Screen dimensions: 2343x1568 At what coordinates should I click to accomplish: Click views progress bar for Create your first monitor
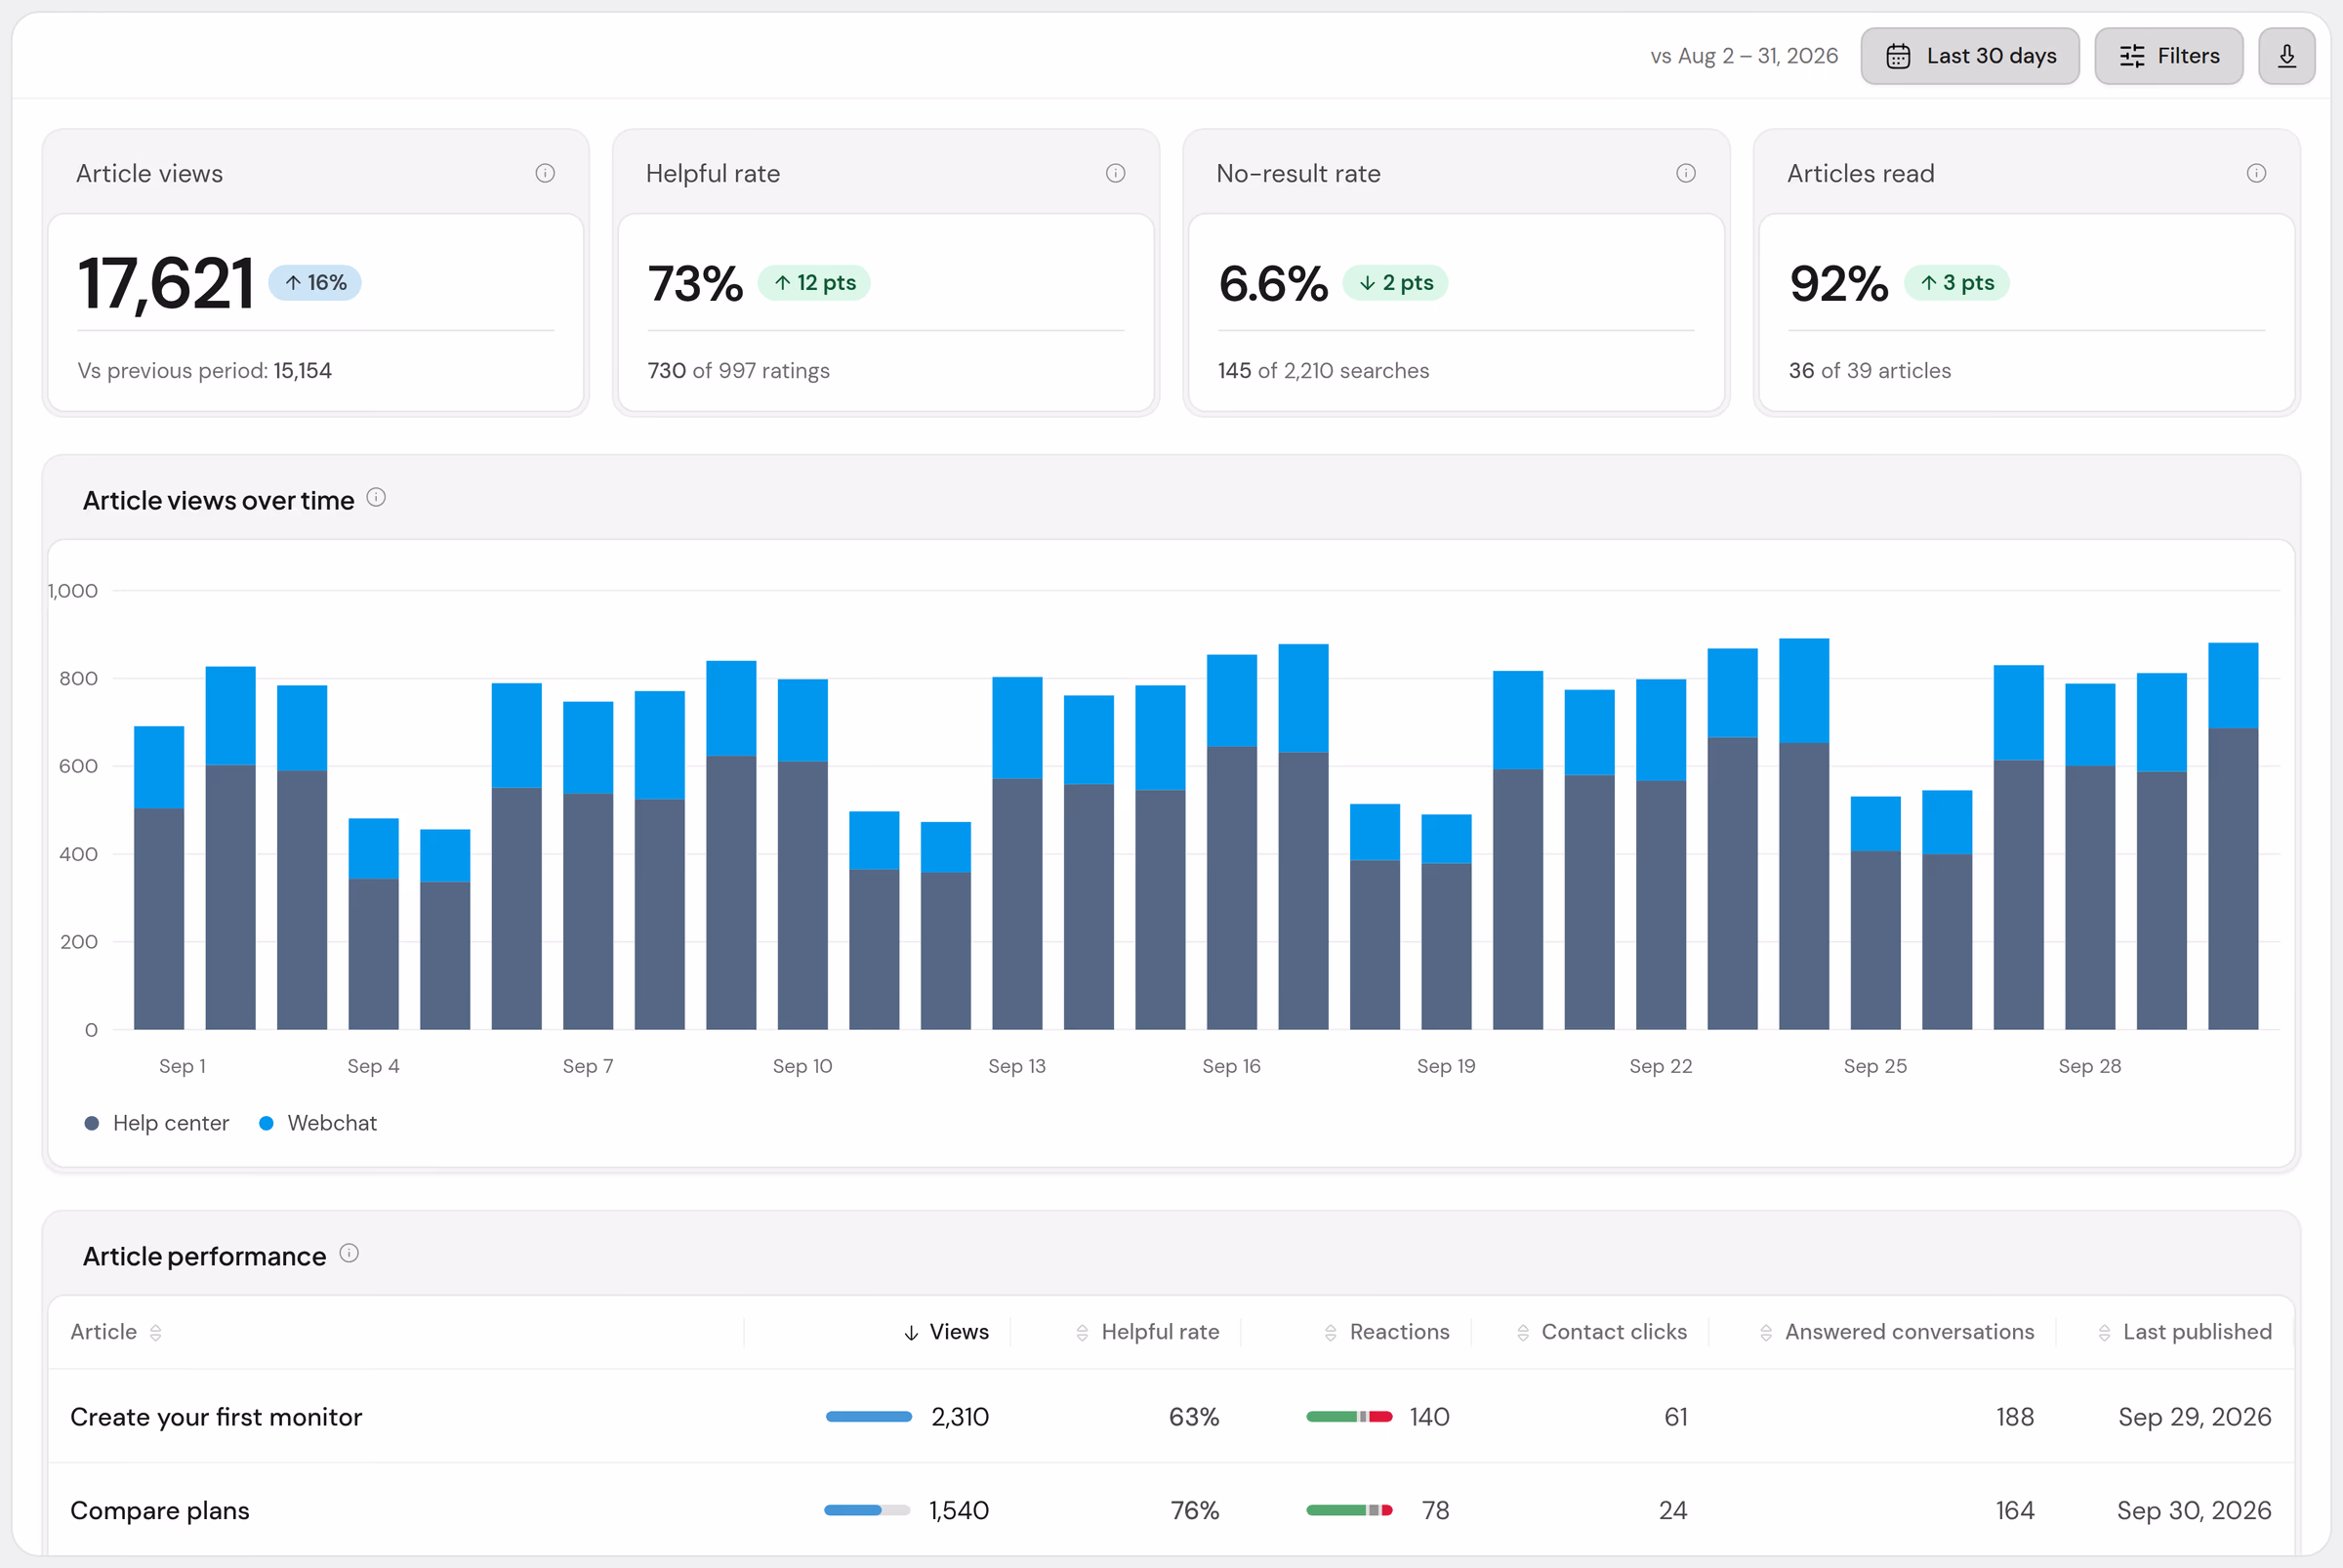(869, 1417)
